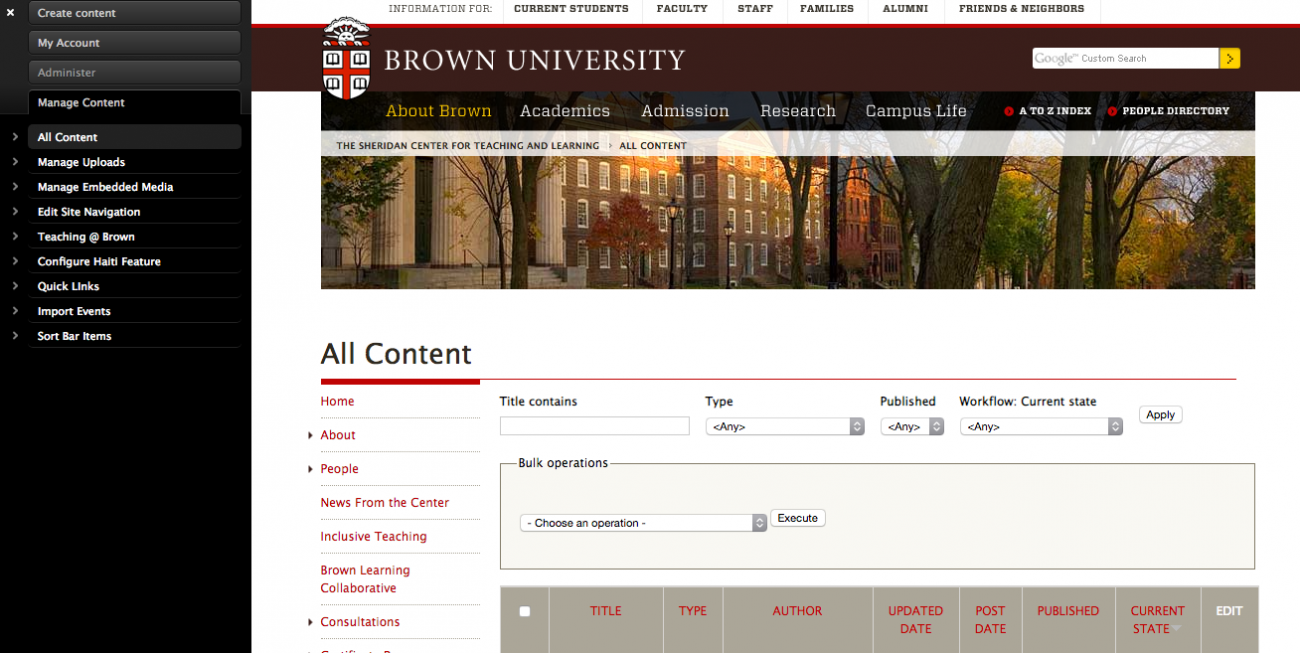Go to Friends & Neighbors link
Image resolution: width=1300 pixels, height=653 pixels.
pyautogui.click(x=1021, y=9)
